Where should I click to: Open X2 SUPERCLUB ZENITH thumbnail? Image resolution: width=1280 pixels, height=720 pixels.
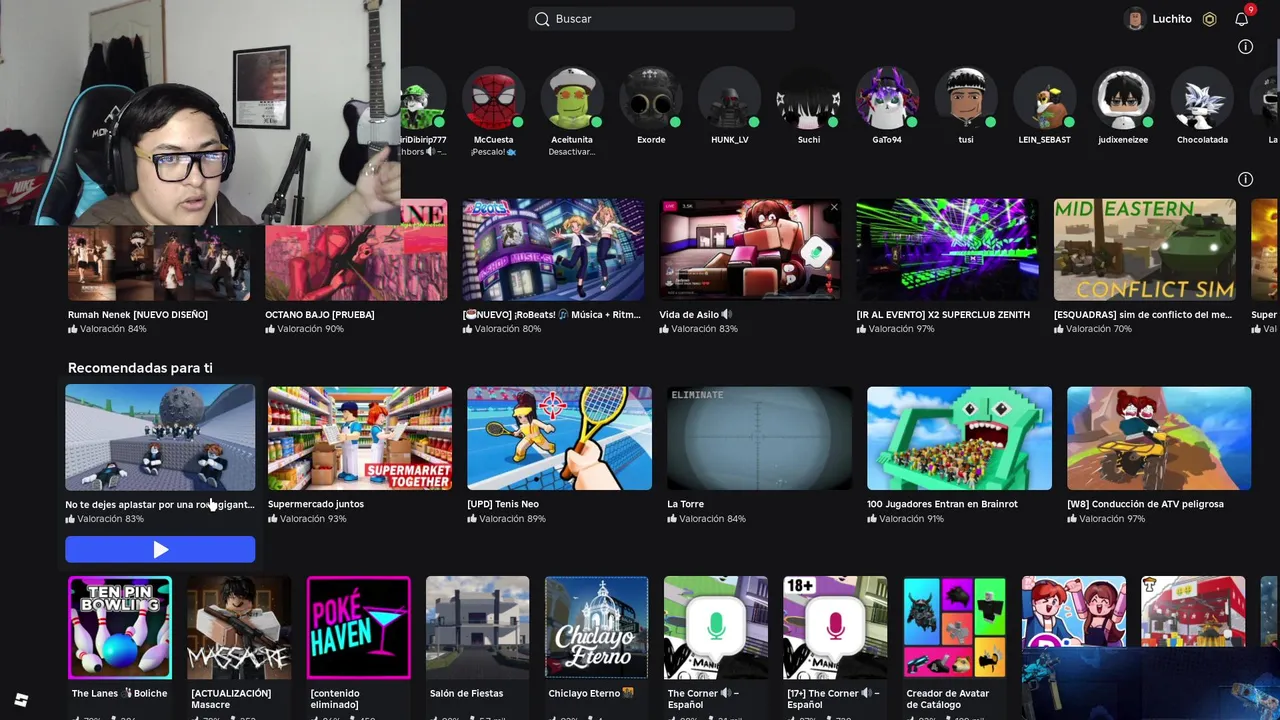coord(947,249)
